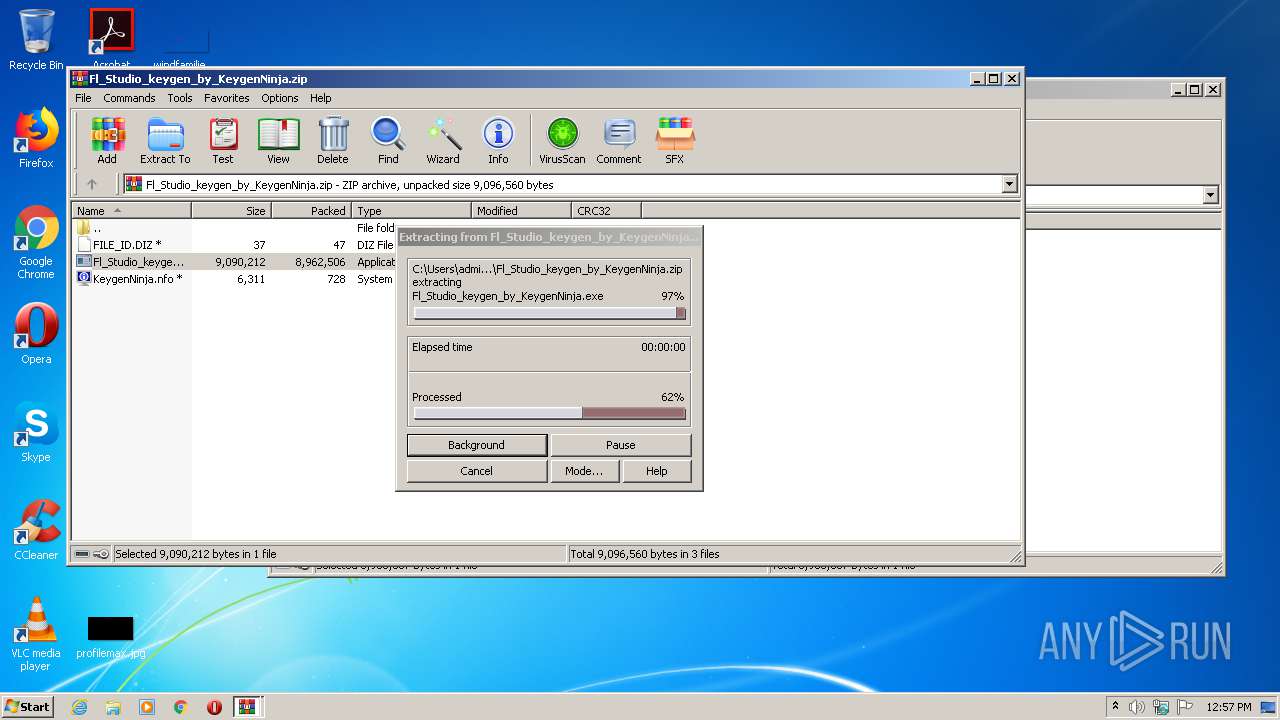Click the Pause button in extraction dialog

620,445
